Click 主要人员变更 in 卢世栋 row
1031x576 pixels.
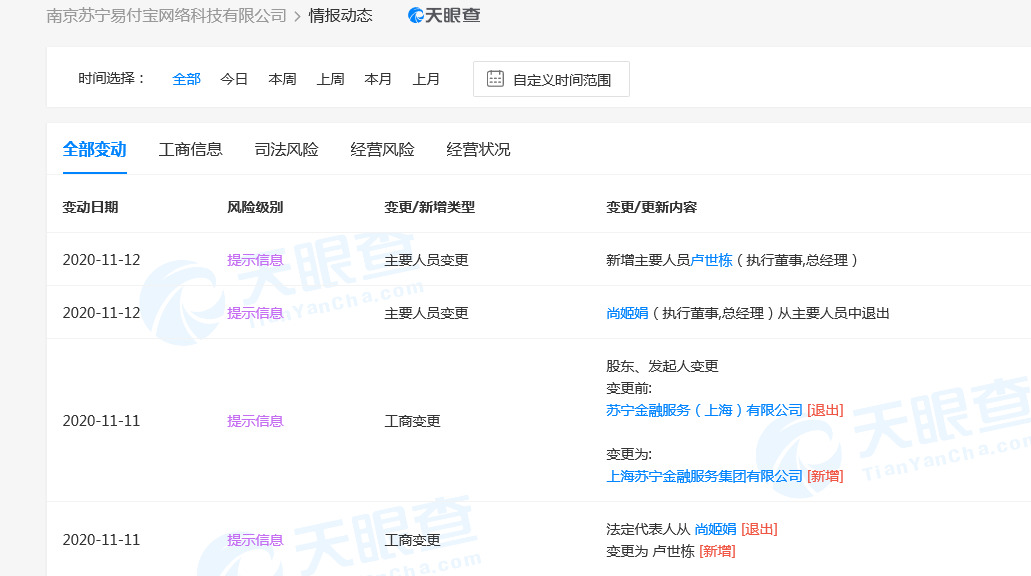click(426, 260)
